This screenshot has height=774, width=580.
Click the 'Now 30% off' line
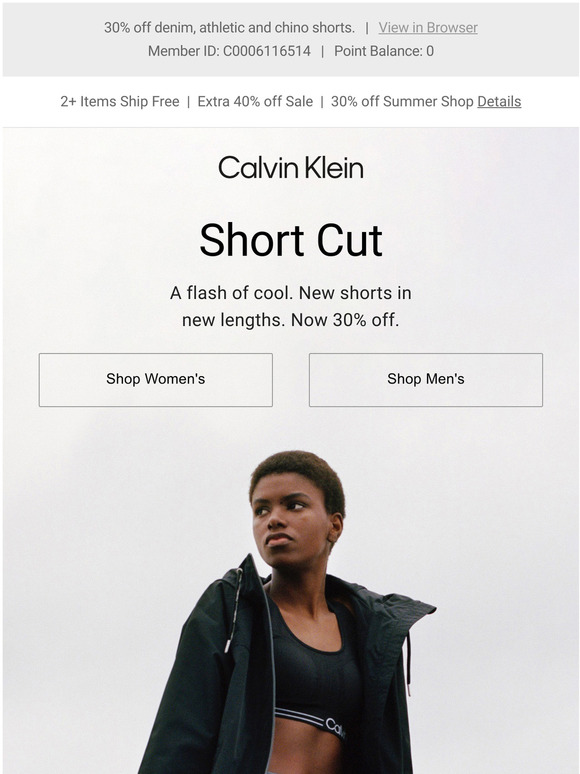click(345, 320)
